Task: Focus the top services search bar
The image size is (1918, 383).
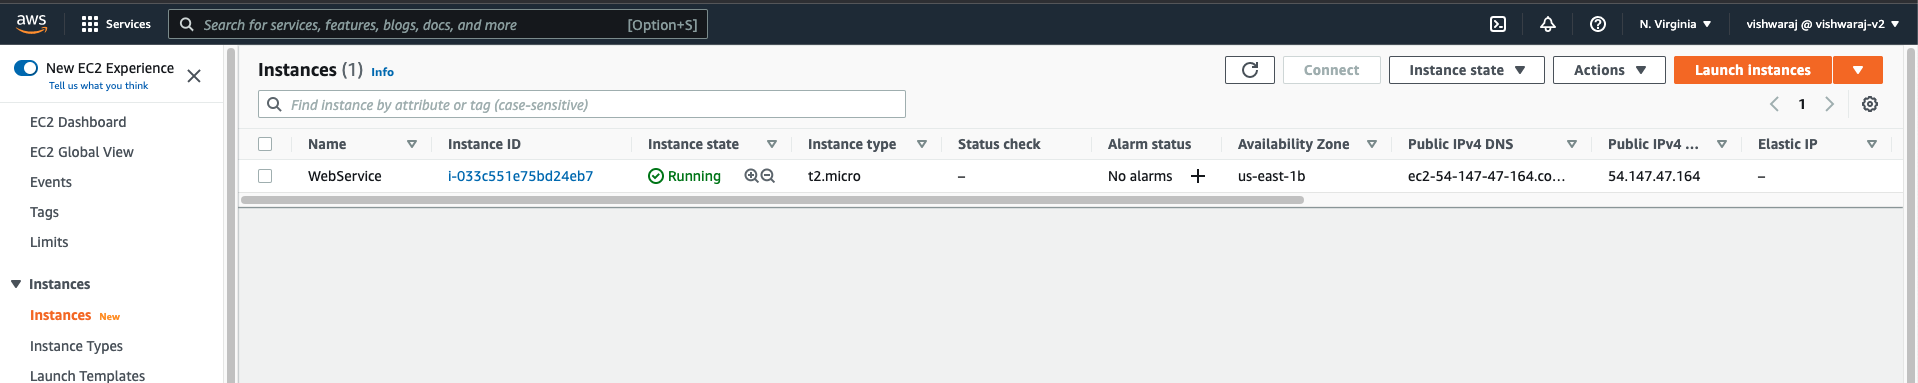Action: point(438,24)
